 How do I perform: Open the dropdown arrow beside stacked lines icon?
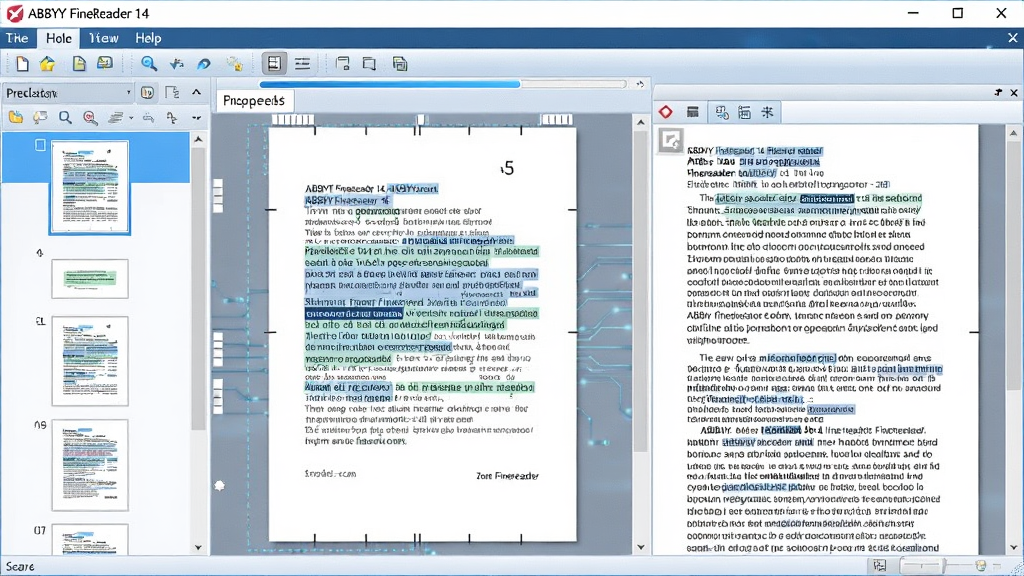[131, 118]
